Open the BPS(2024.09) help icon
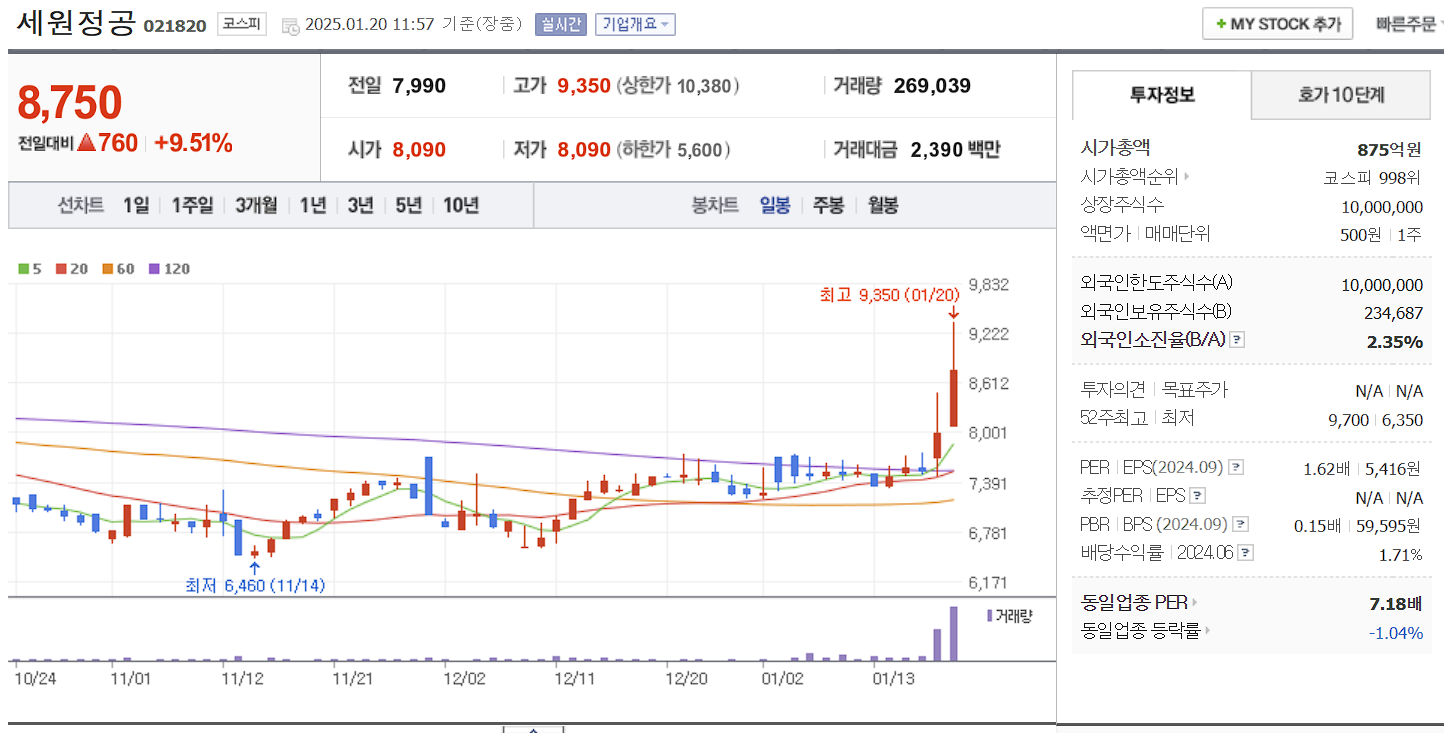Viewport: 1444px width, 733px height. pos(1239,522)
